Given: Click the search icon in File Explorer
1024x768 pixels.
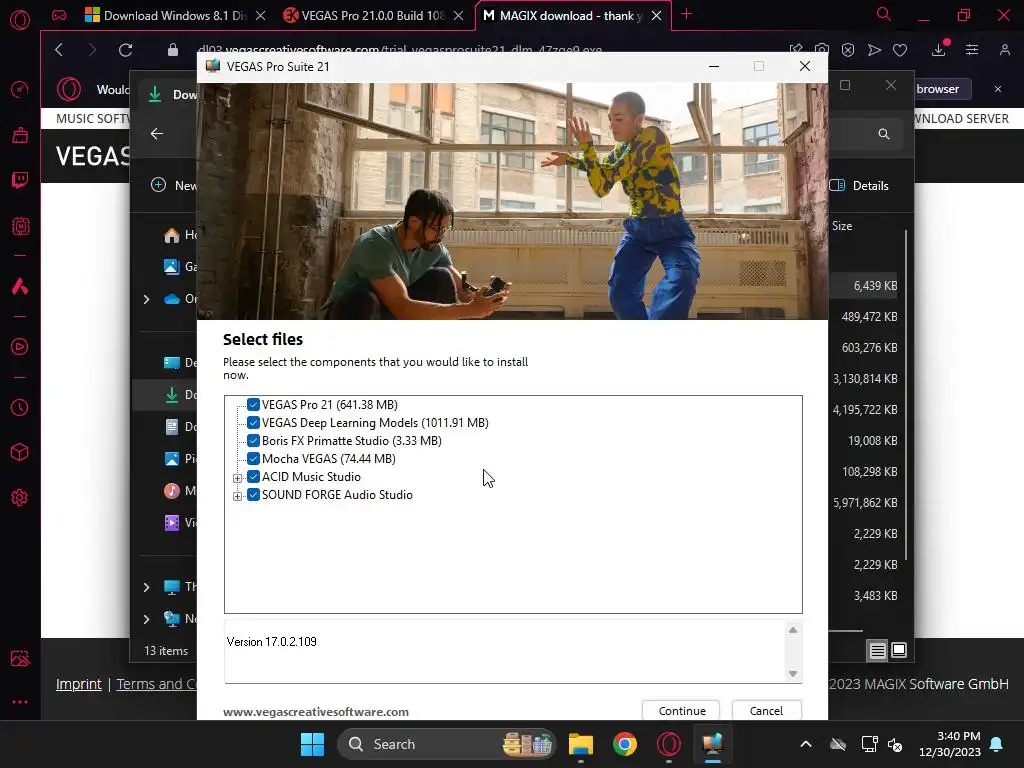Looking at the screenshot, I should [x=884, y=134].
